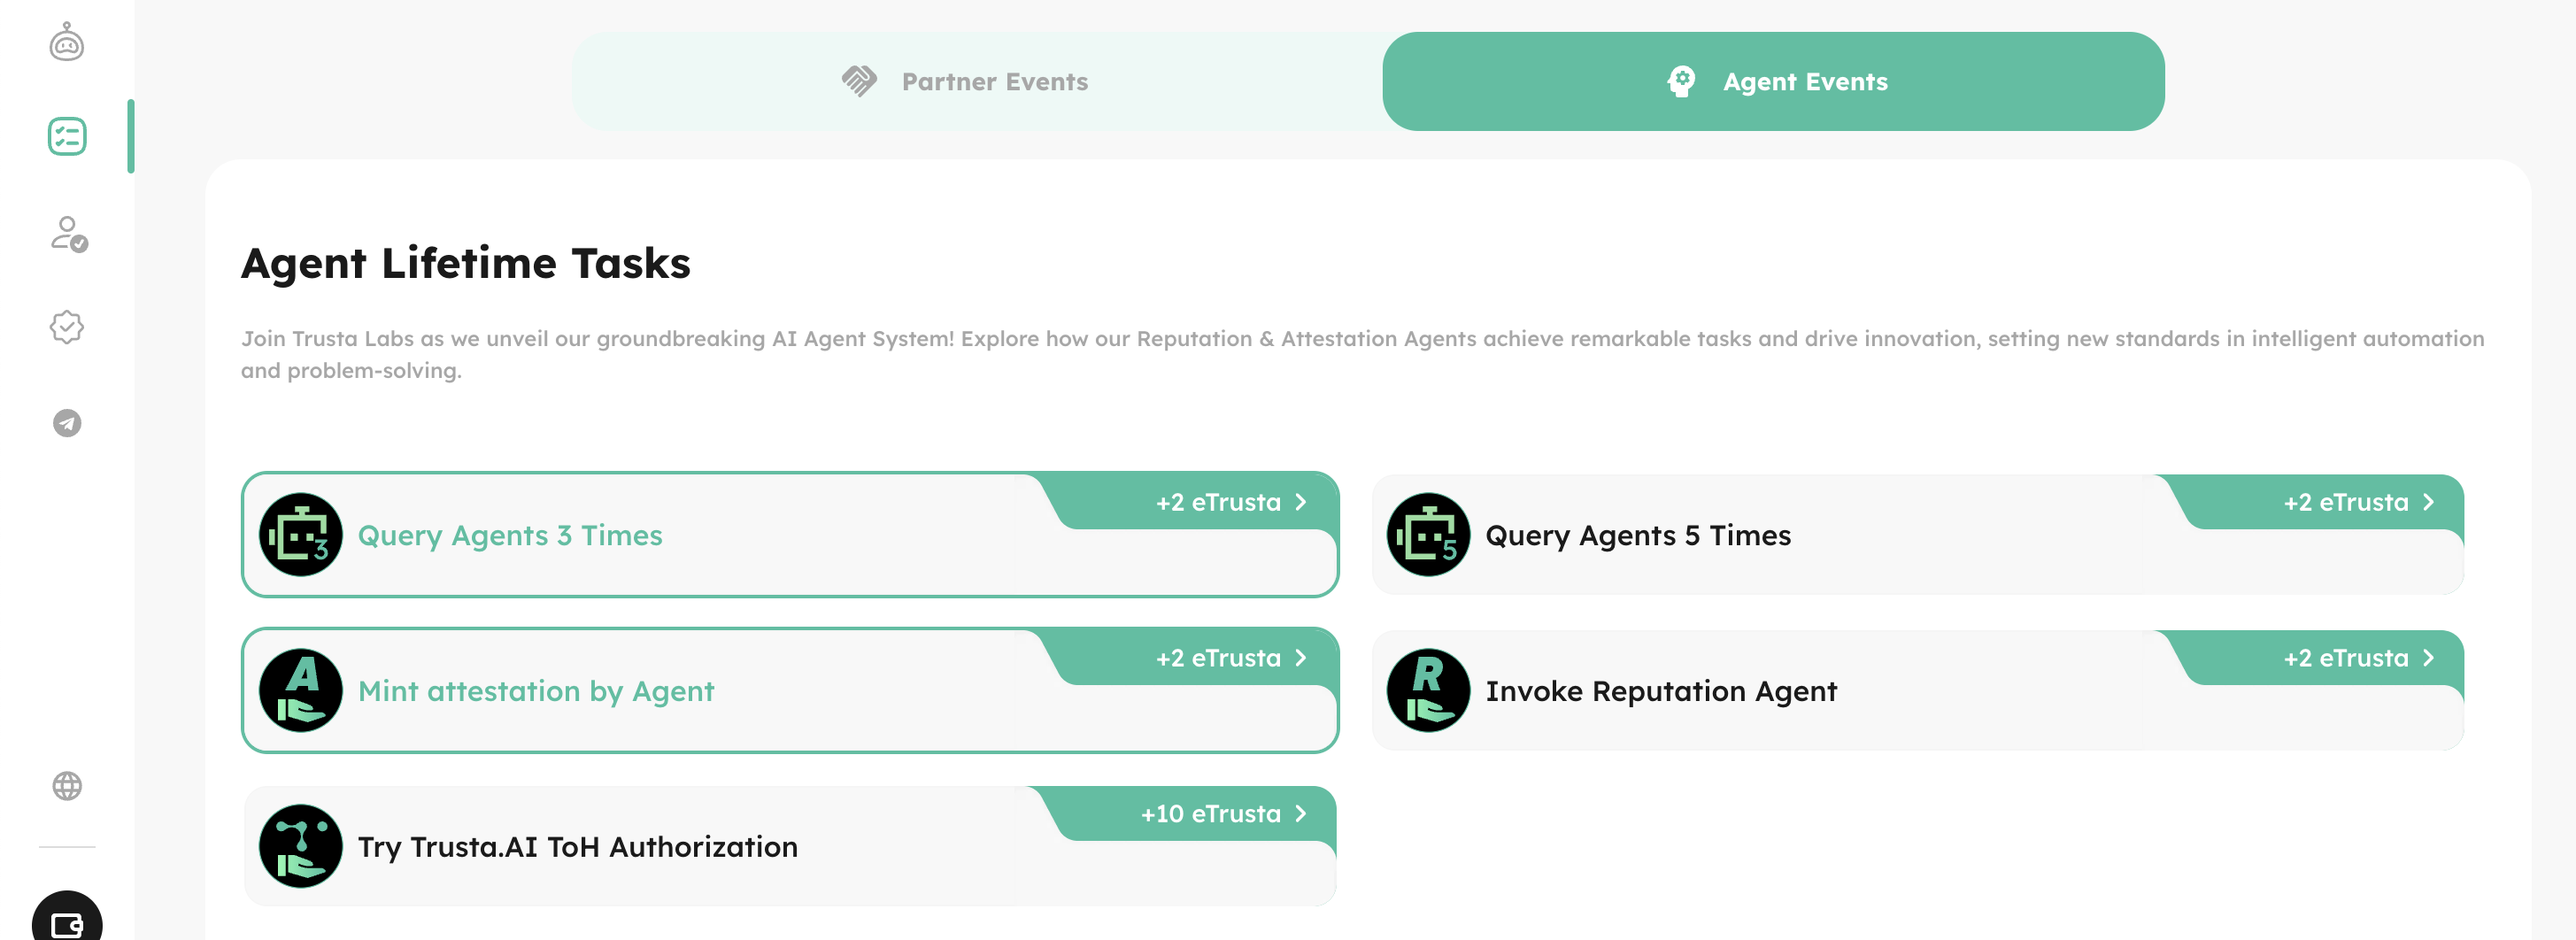Open the verified user profile sidebar icon
Viewport: 2576px width, 940px height.
pos(68,233)
